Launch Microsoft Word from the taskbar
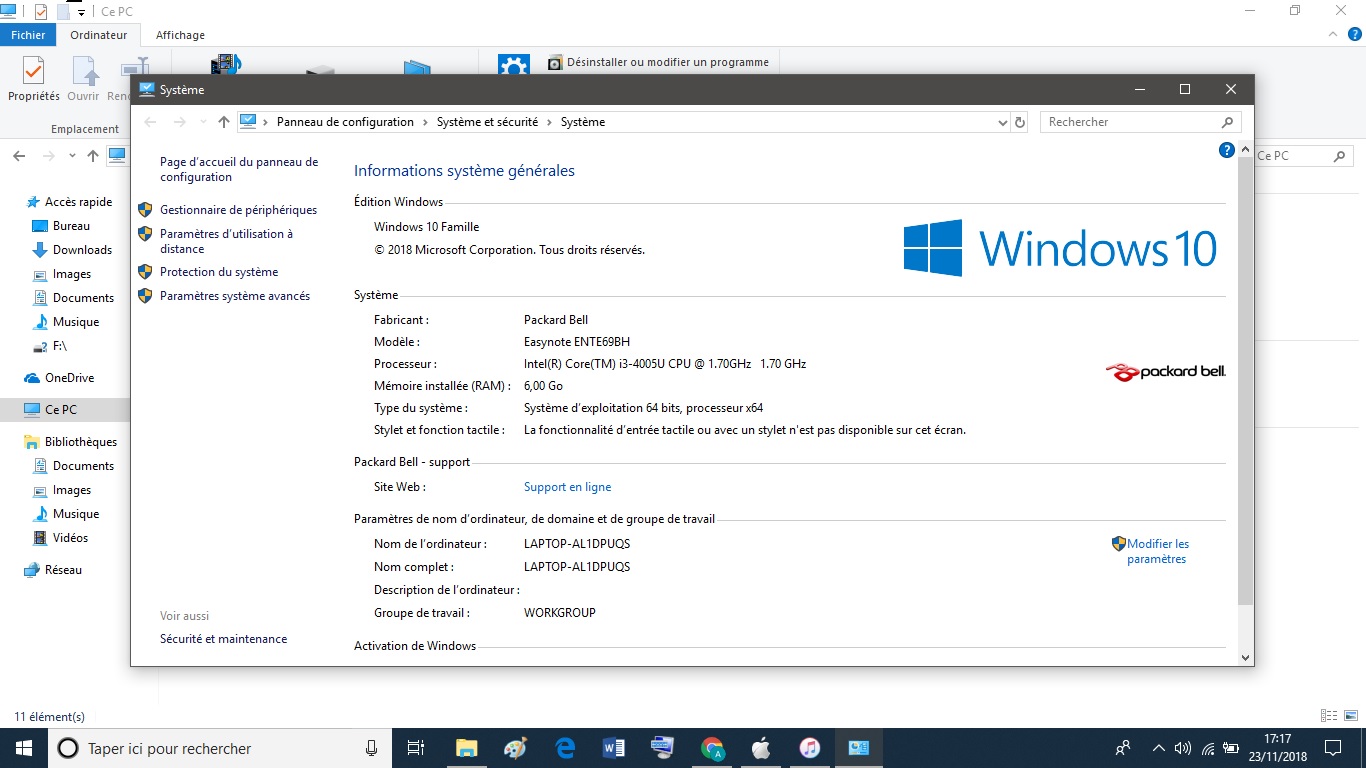Viewport: 1366px width, 768px height. tap(614, 748)
